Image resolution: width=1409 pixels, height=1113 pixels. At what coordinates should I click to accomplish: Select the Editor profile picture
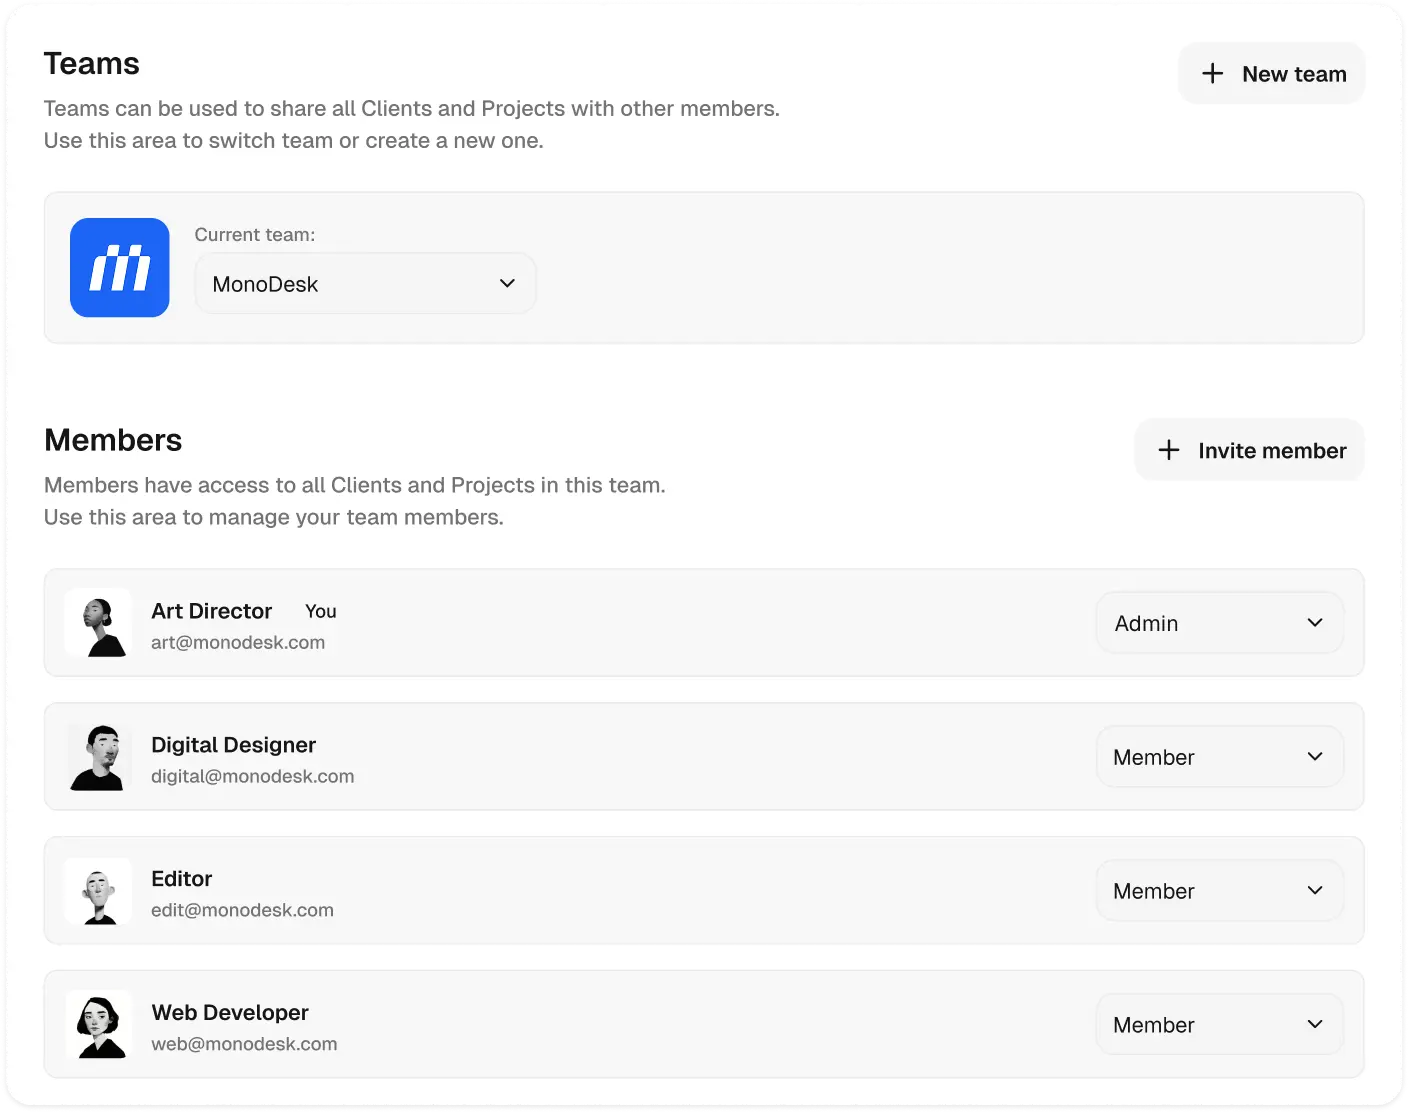(99, 891)
